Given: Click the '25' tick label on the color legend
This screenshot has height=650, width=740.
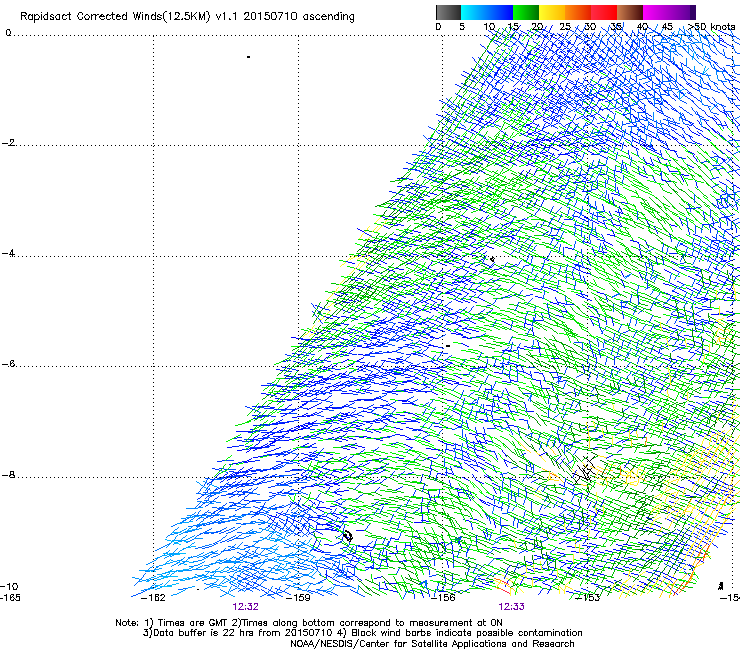Looking at the screenshot, I should (x=565, y=27).
